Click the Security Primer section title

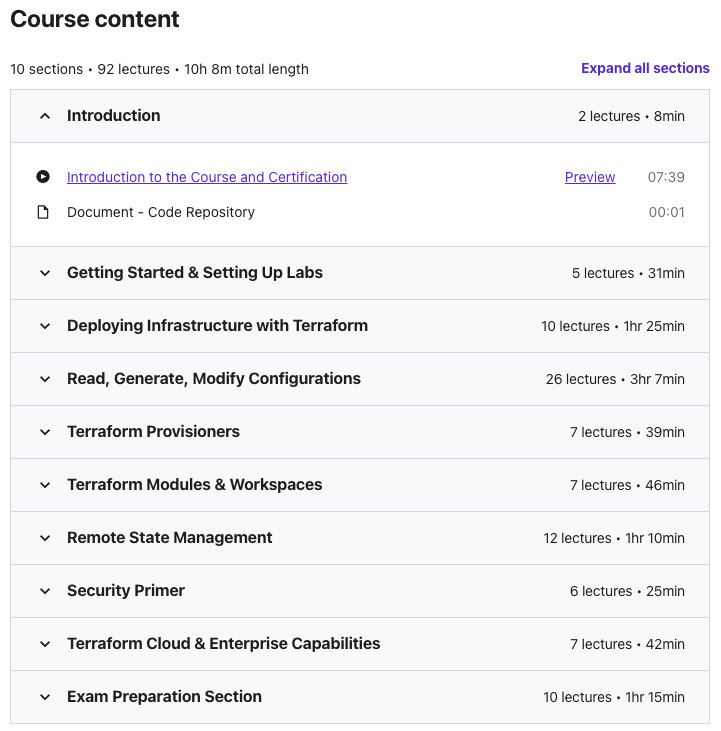pos(126,591)
